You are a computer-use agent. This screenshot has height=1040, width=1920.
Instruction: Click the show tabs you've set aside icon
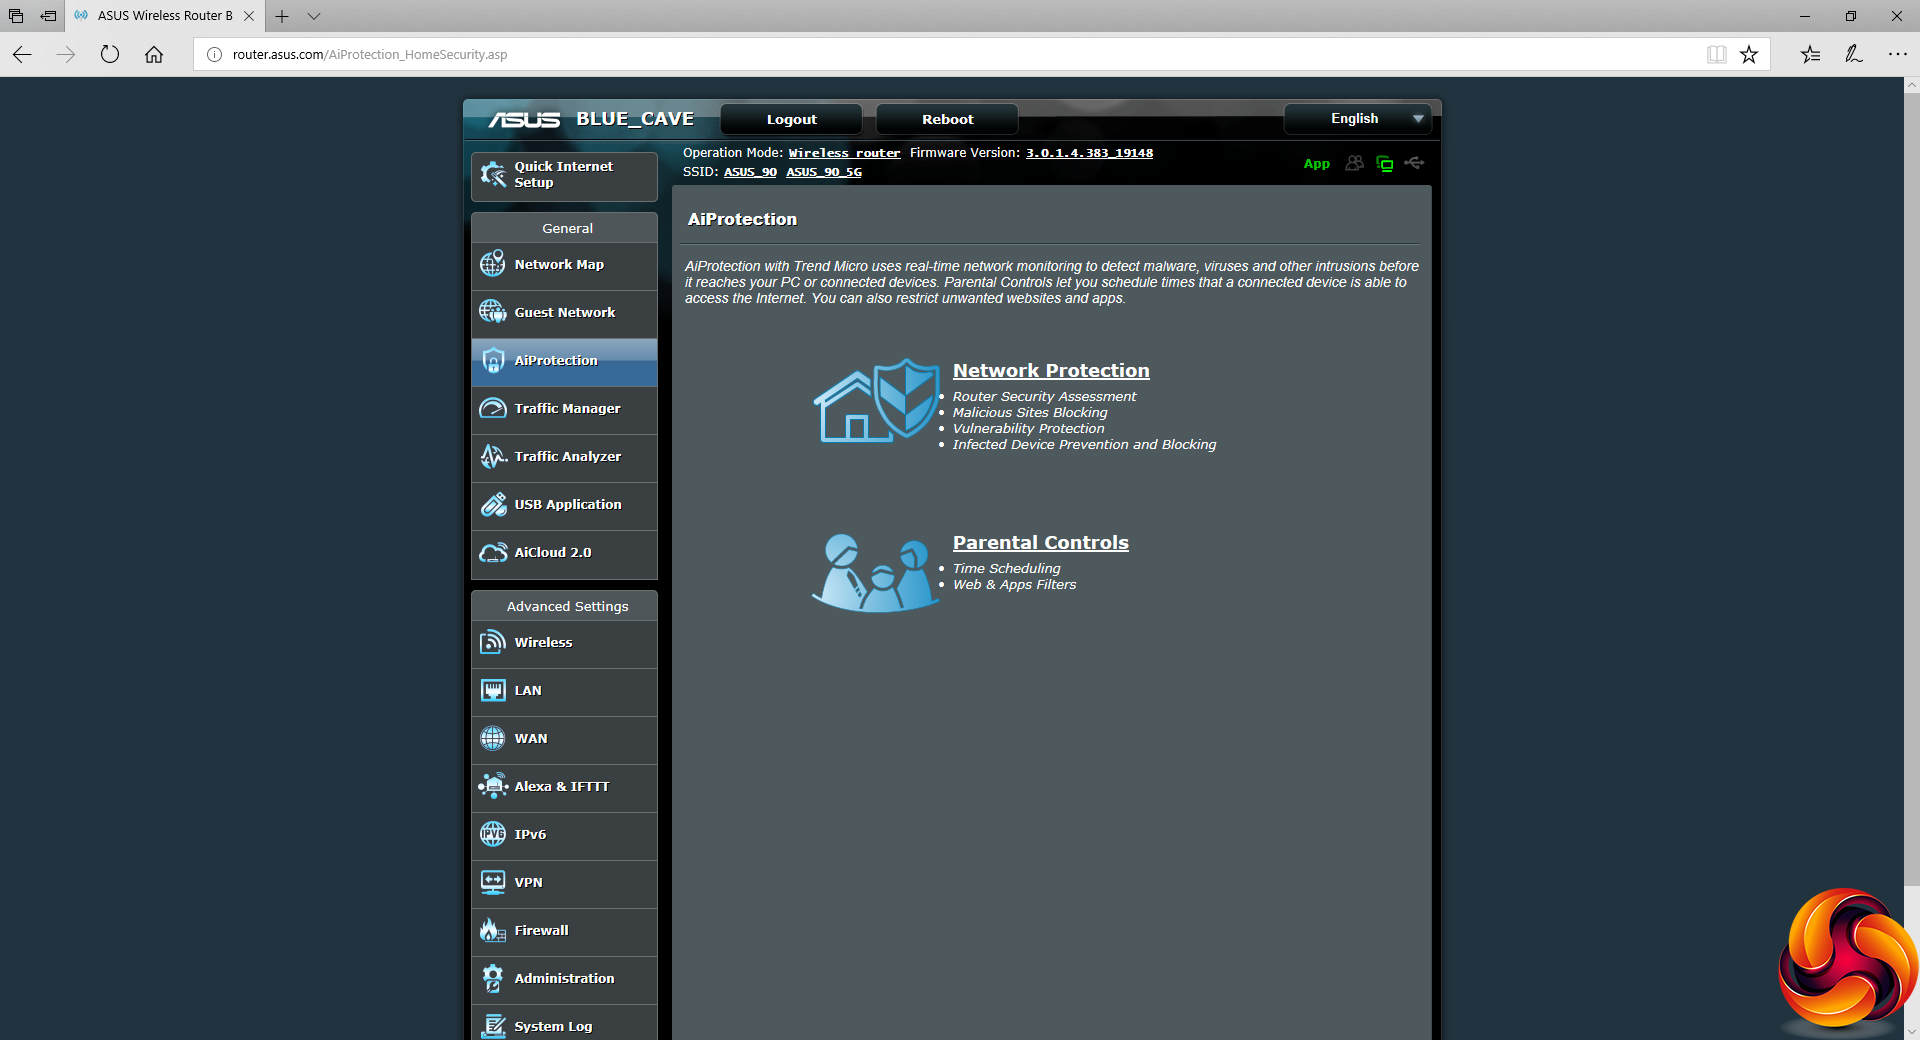16,16
